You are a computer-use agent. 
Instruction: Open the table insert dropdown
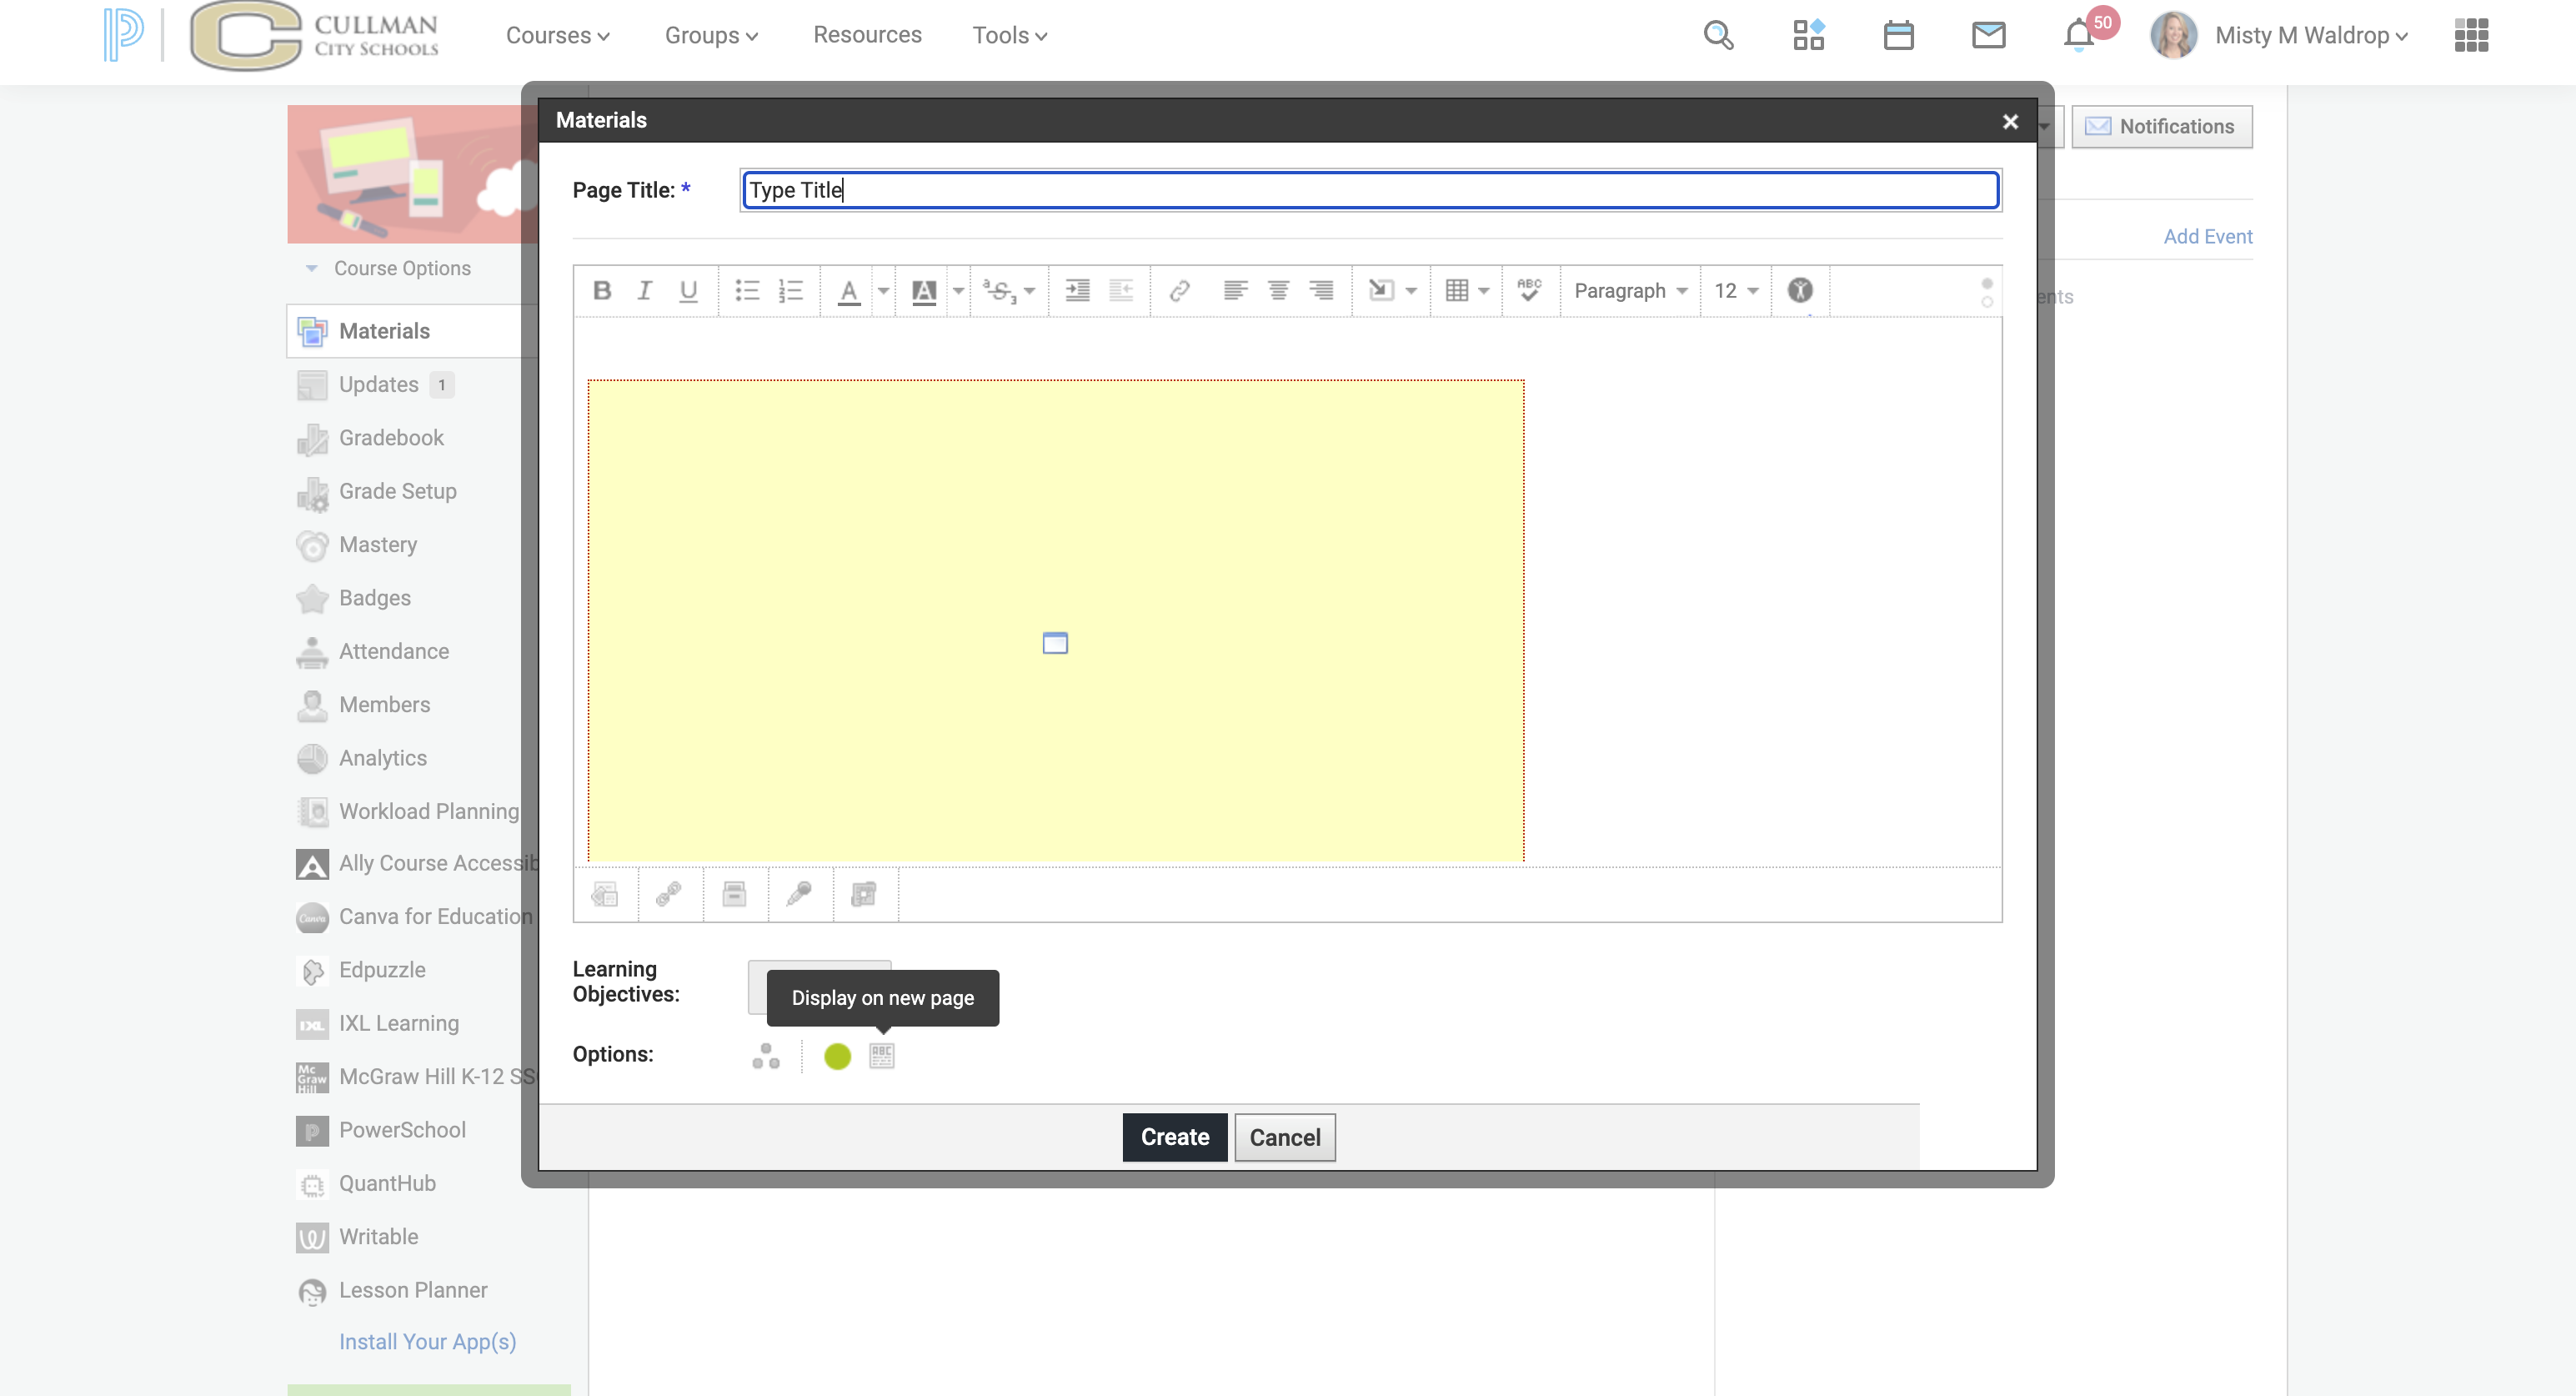1467,291
